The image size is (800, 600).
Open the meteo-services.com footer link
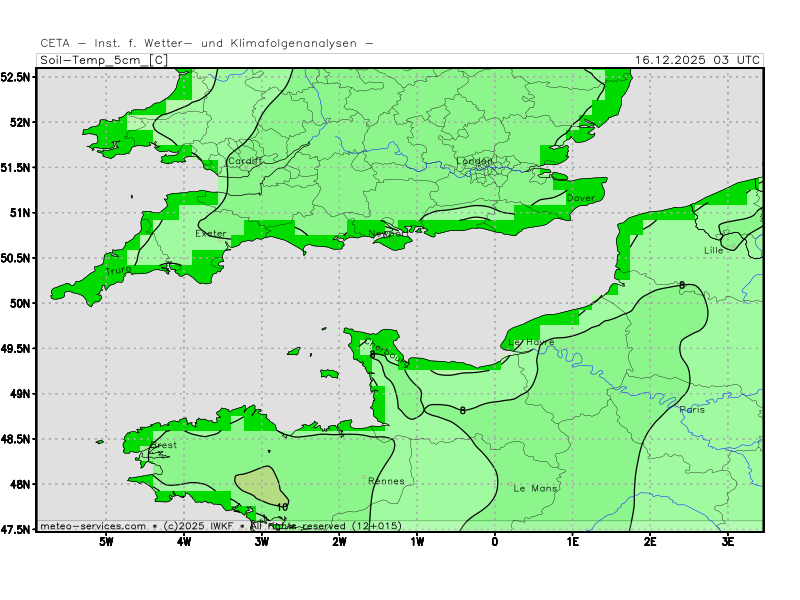tap(93, 525)
